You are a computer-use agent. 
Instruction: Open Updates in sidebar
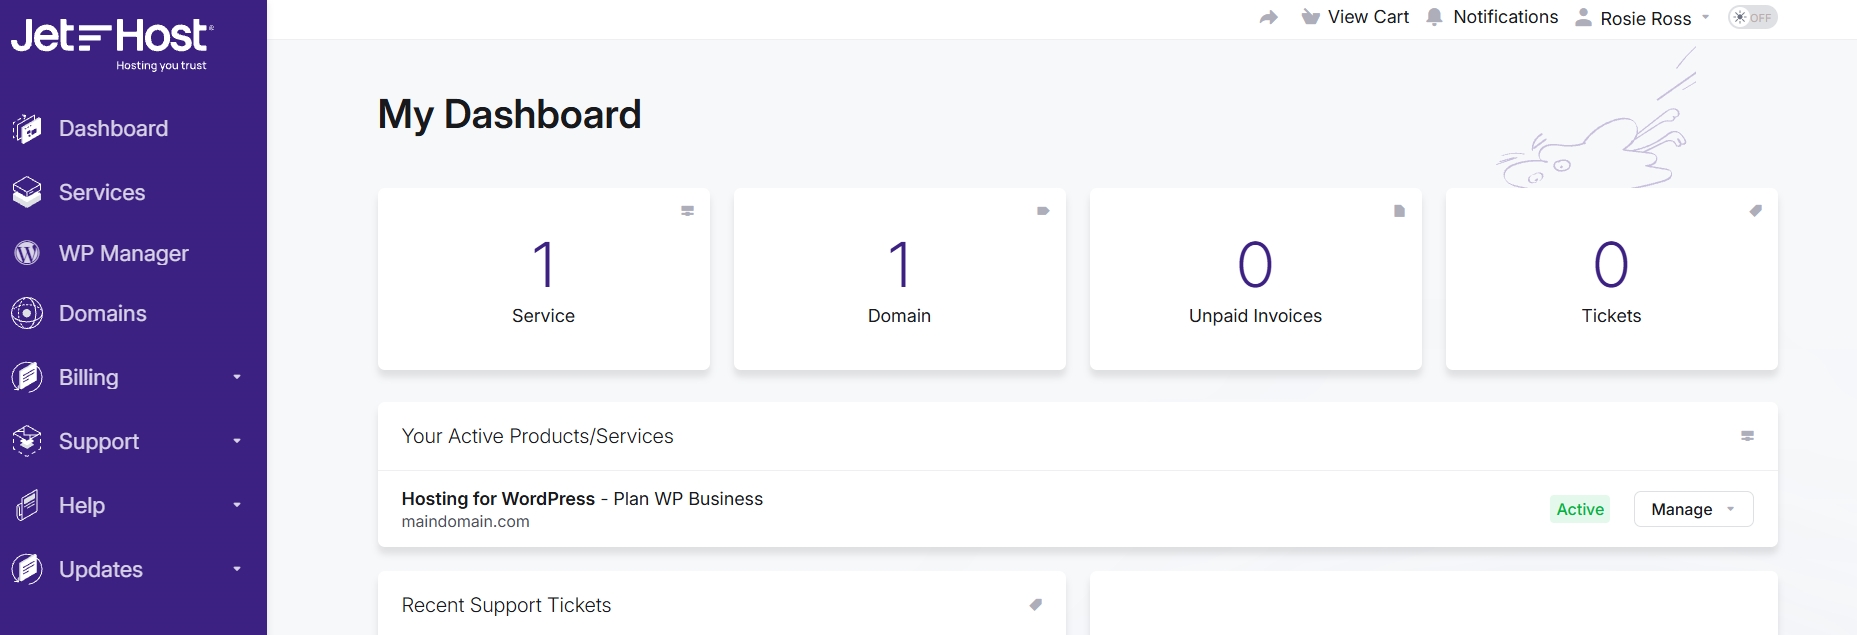(101, 569)
